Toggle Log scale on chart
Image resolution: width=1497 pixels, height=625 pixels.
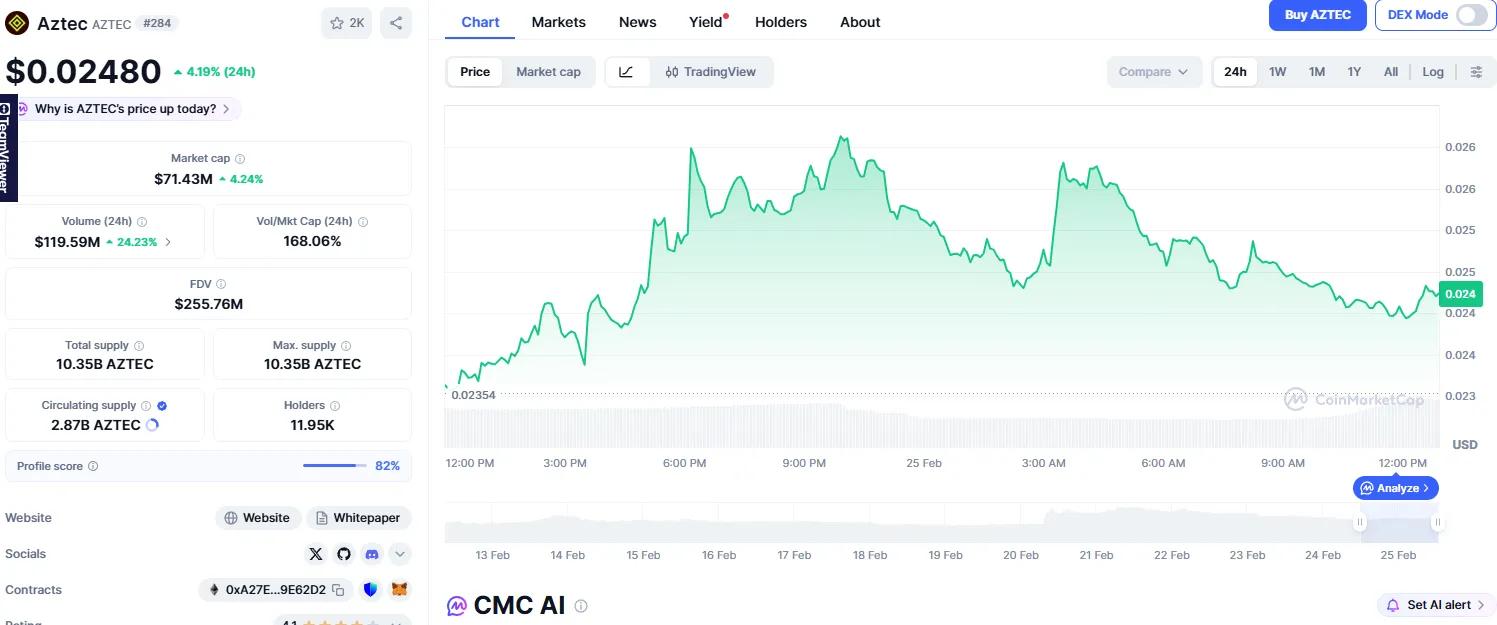pos(1433,72)
